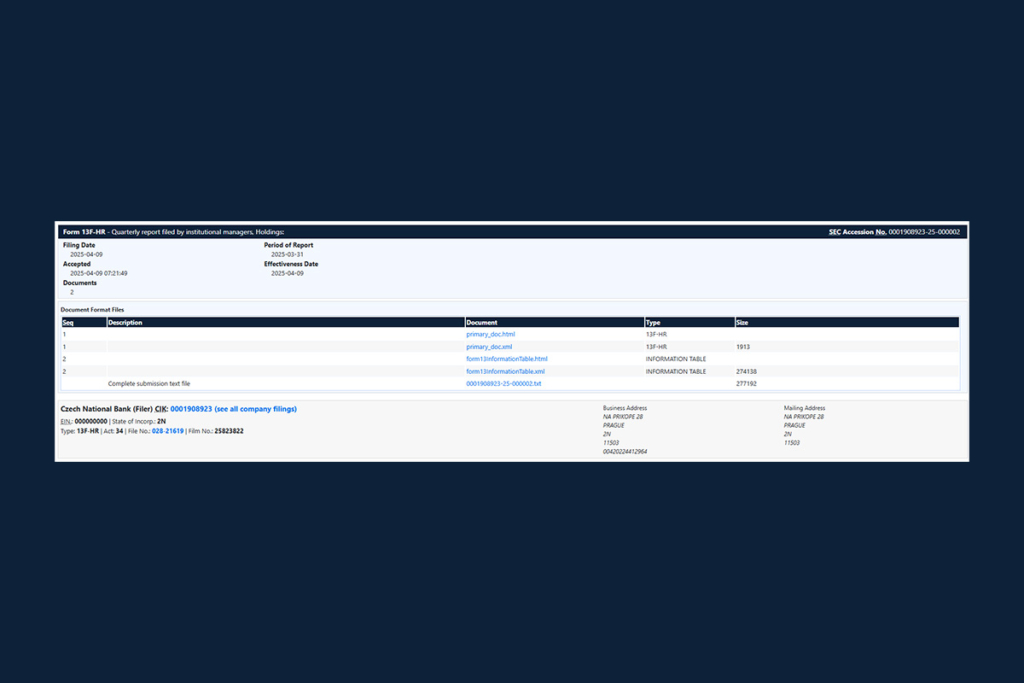The height and width of the screenshot is (683, 1024).
Task: Click the Form 13F-HR title text
Action: pyautogui.click(x=84, y=232)
